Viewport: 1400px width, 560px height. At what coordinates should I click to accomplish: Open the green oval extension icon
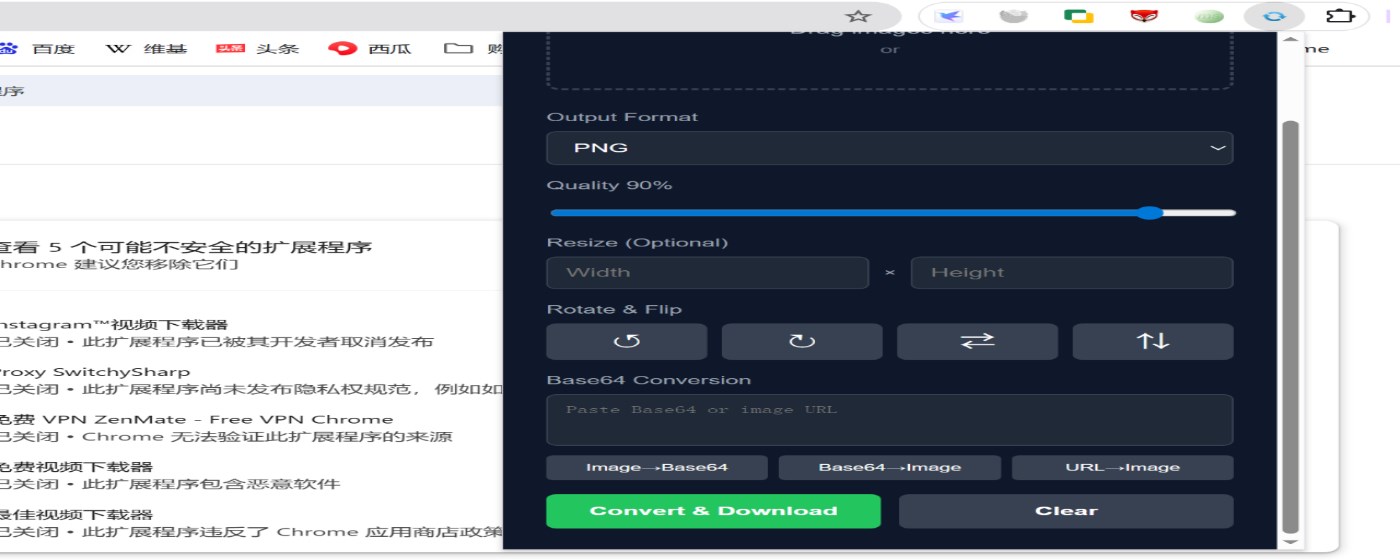tap(1210, 16)
